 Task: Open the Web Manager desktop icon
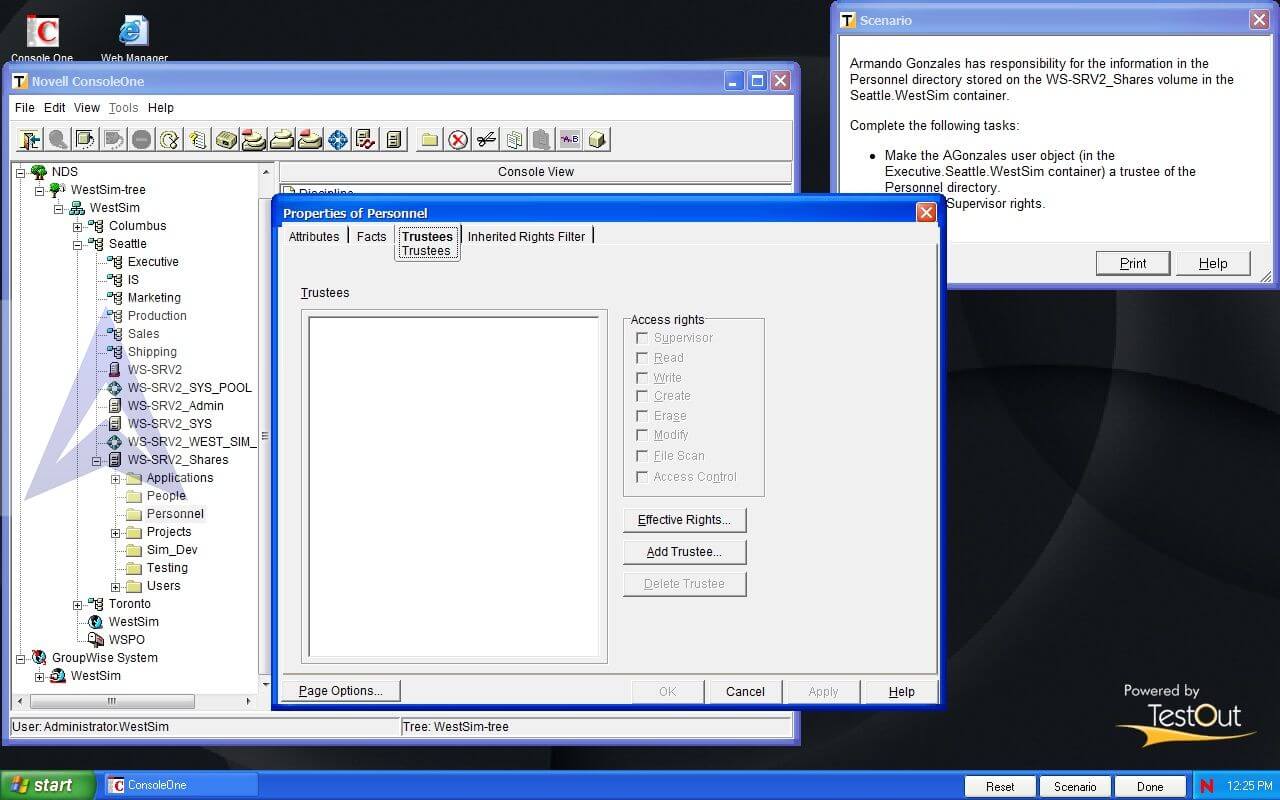(x=134, y=39)
